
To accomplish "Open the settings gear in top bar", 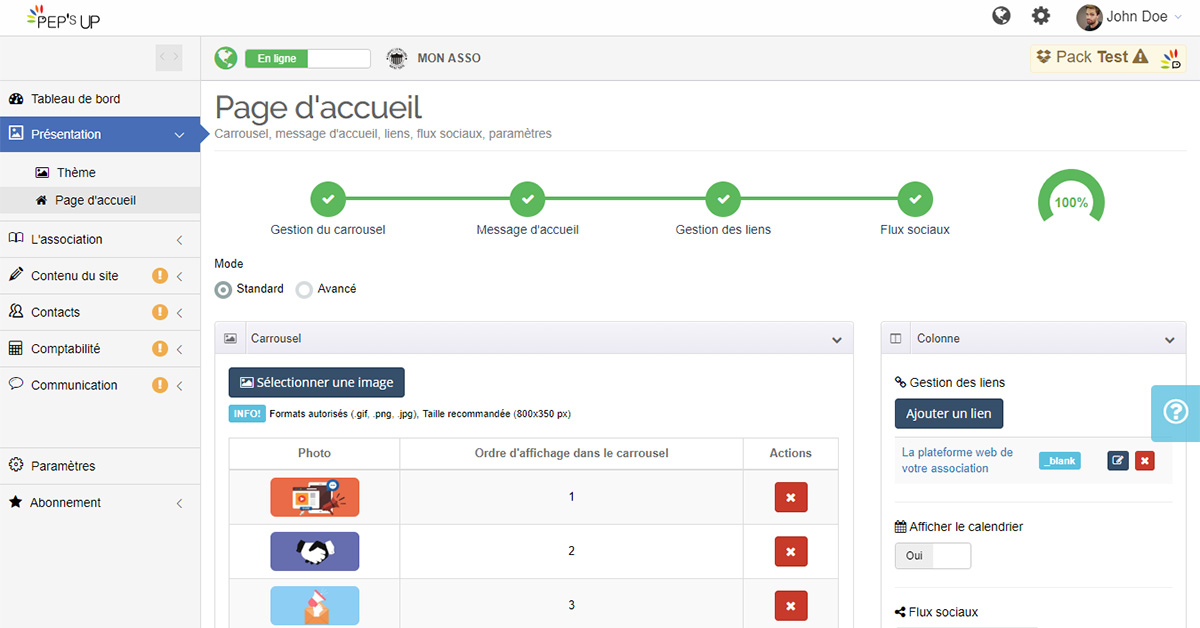I will pos(1041,16).
